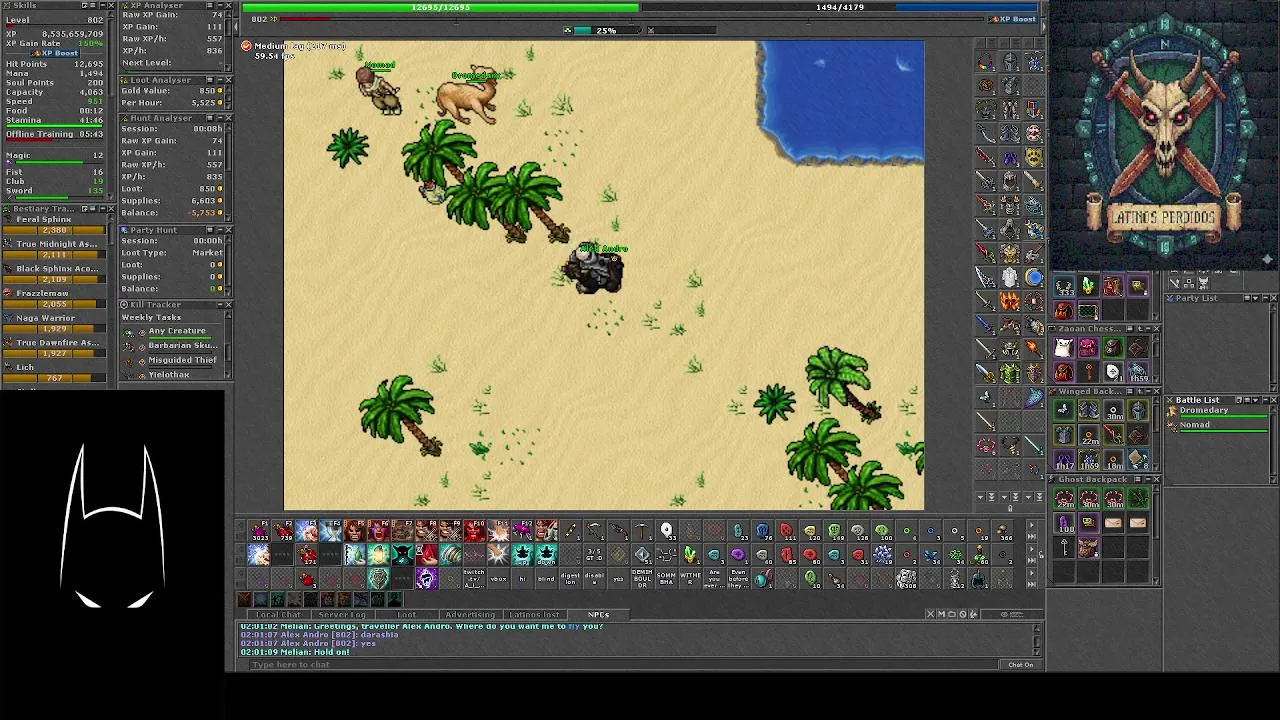Collapse the Bestiary Tracker panel
Image resolution: width=1280 pixels, height=720 pixels.
point(103,208)
